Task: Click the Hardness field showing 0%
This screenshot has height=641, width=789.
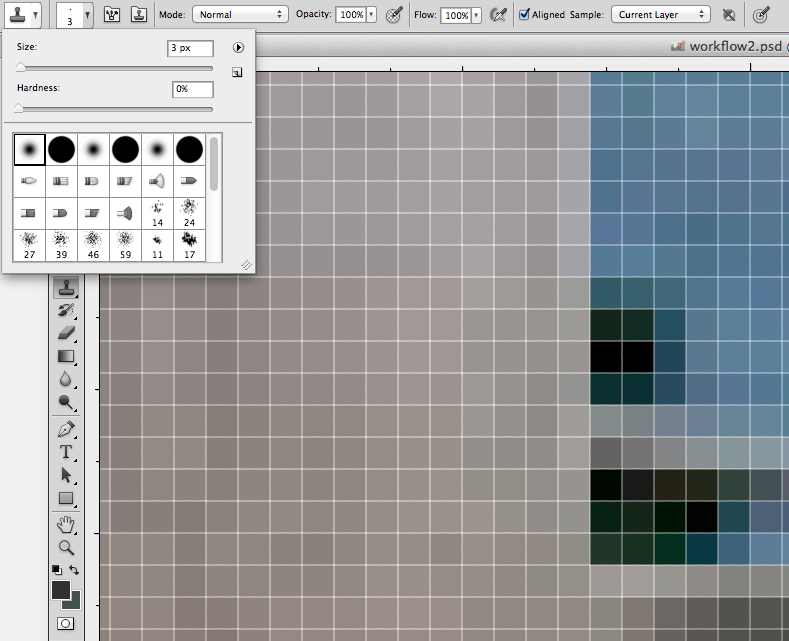Action: (193, 89)
